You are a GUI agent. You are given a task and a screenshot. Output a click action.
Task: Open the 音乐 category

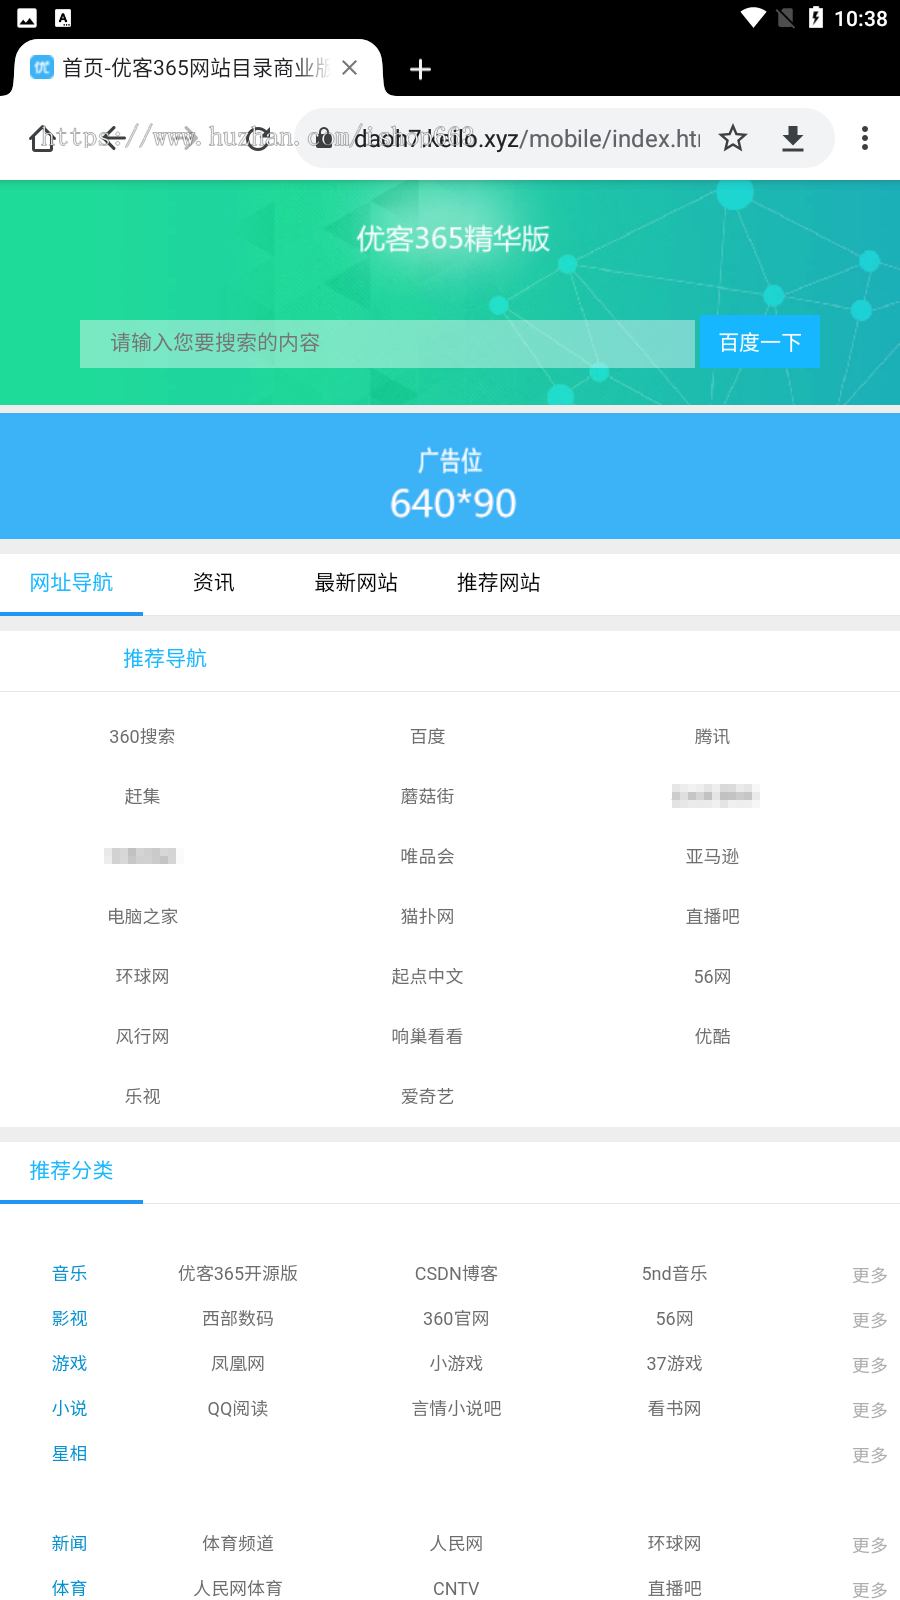tap(70, 1274)
